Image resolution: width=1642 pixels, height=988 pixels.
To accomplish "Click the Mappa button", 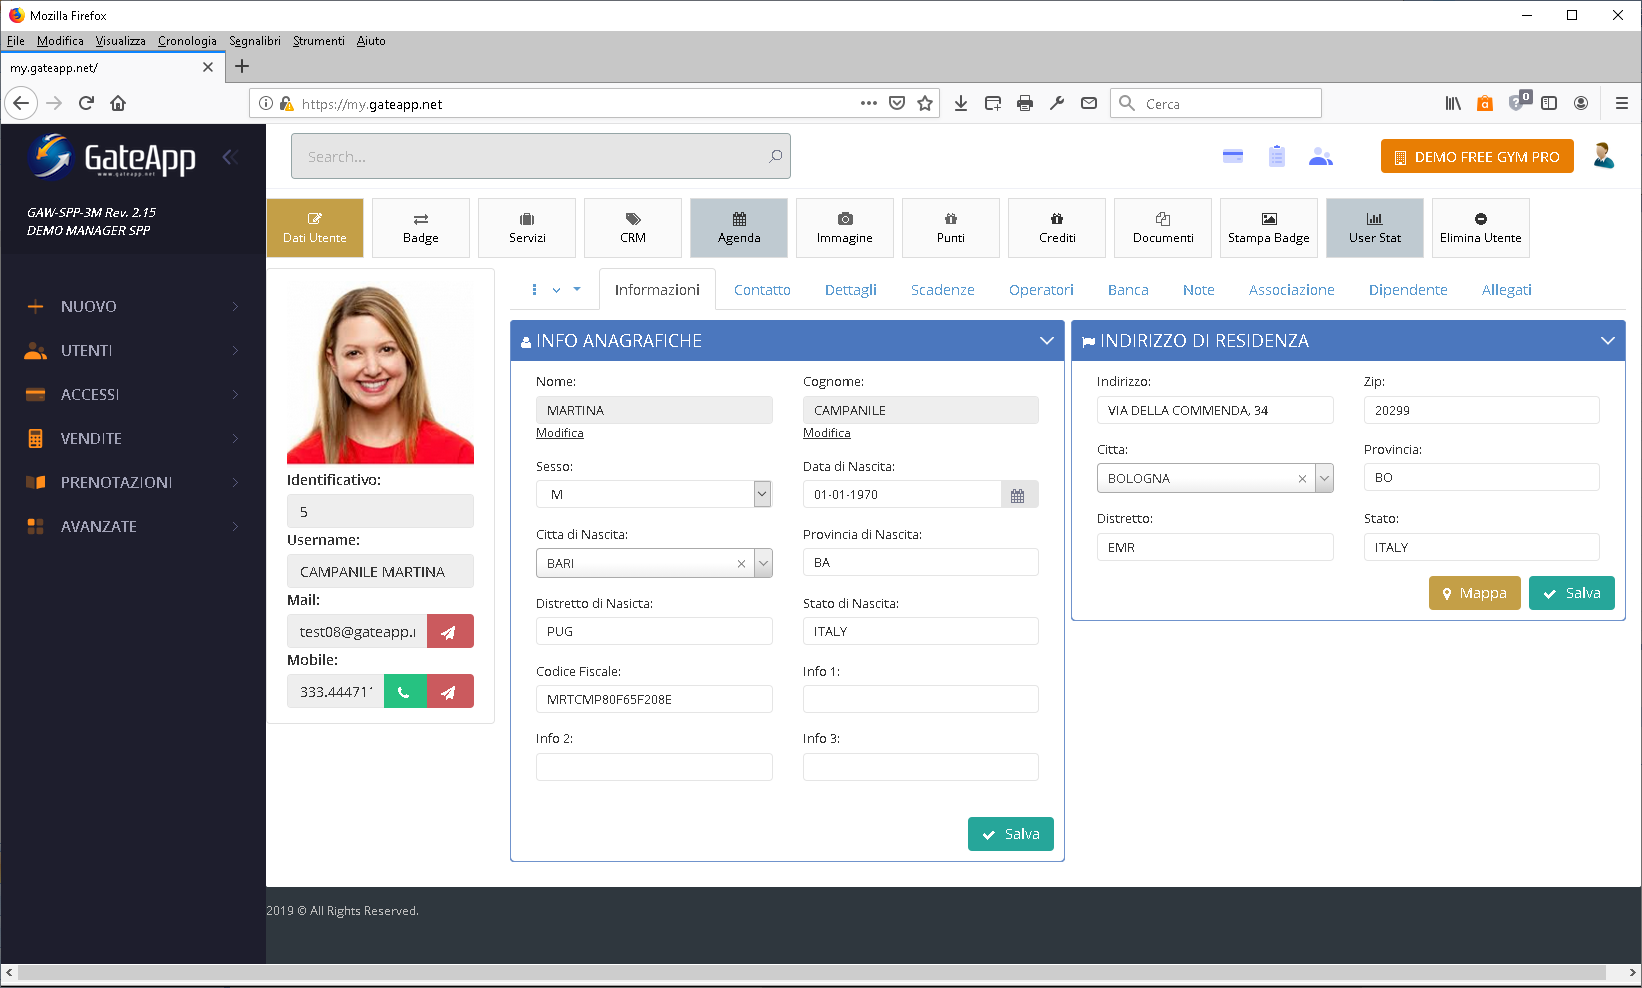I will point(1474,593).
